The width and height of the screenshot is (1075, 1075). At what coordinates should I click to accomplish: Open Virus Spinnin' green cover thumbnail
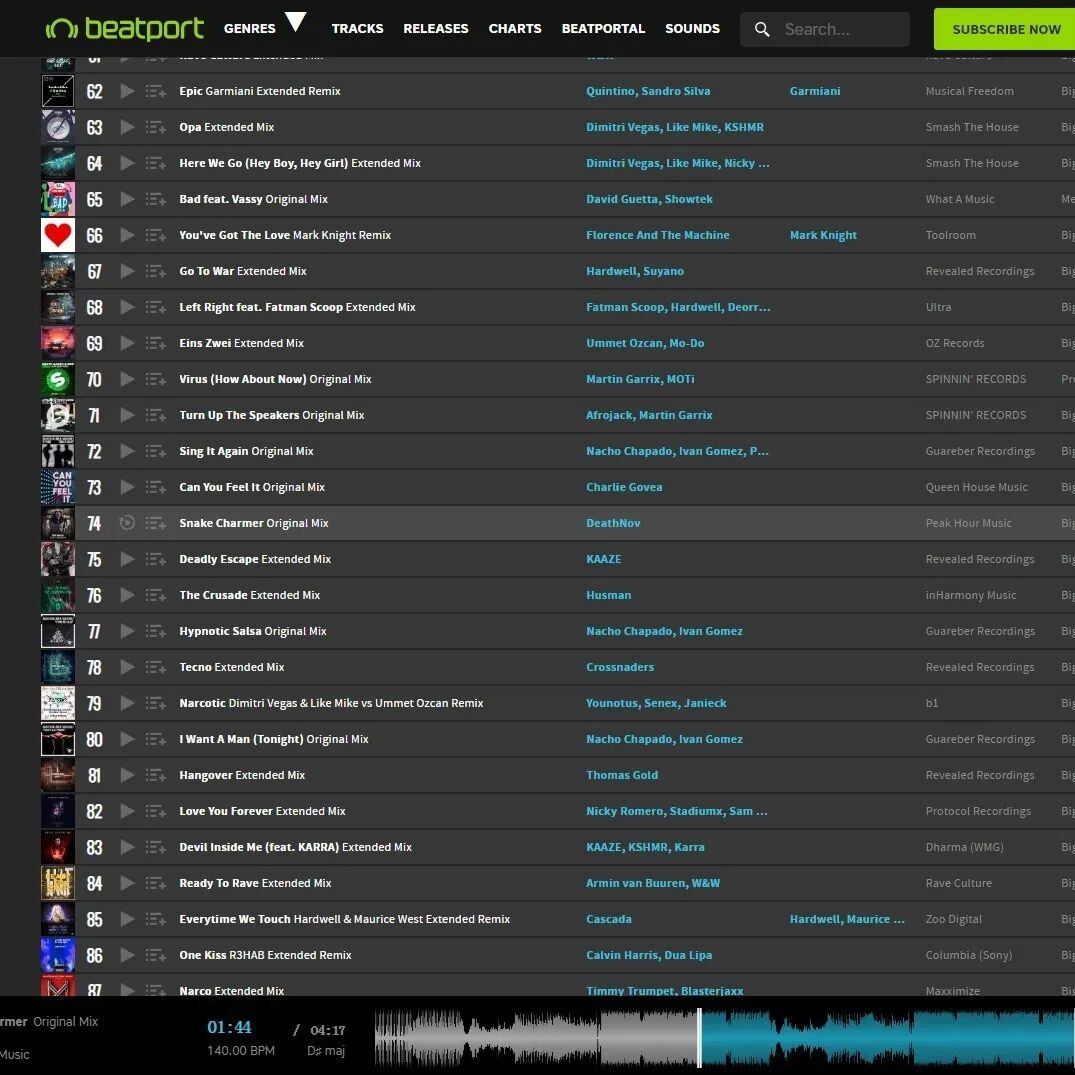(x=58, y=379)
